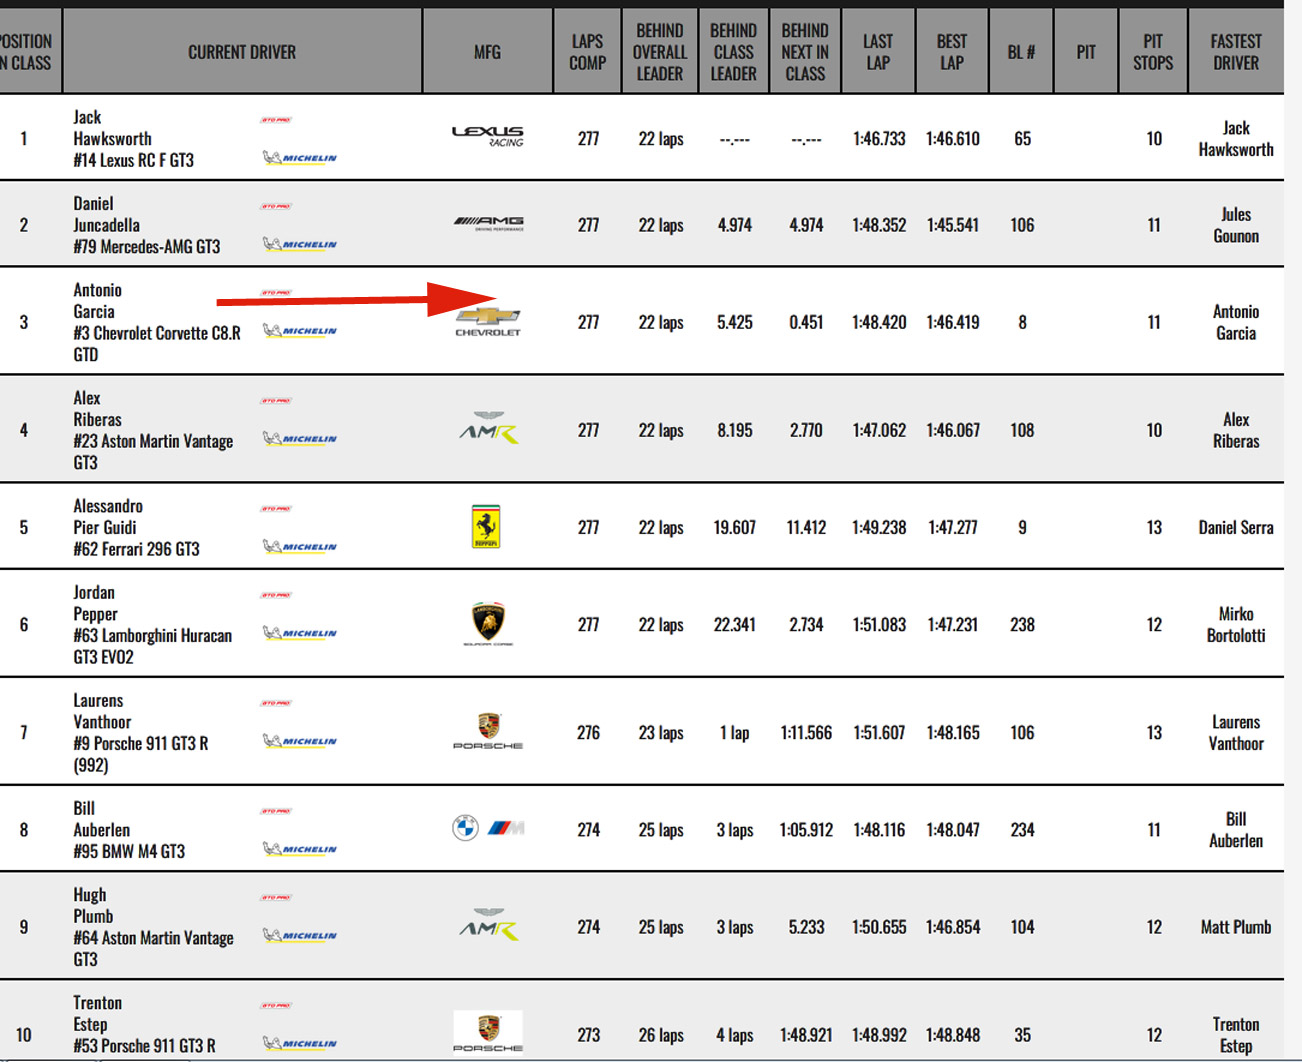Image resolution: width=1302 pixels, height=1062 pixels.
Task: Sort by Best Lap column header
Action: tap(951, 52)
